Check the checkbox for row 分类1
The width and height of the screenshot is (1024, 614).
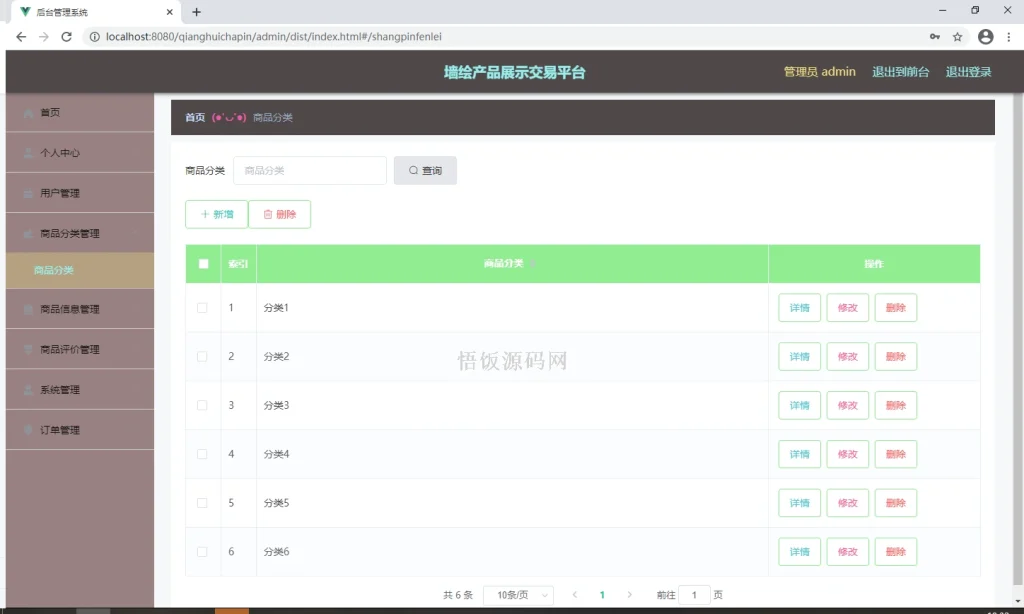click(203, 307)
